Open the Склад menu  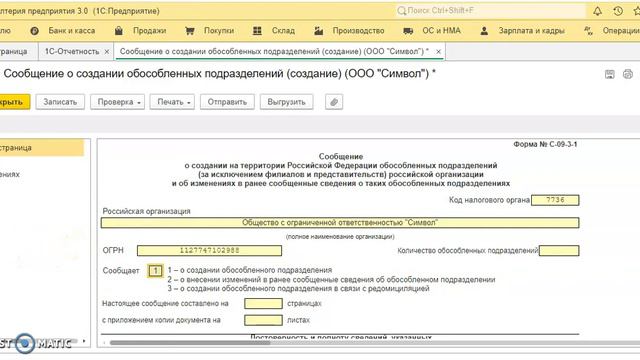pos(283,31)
